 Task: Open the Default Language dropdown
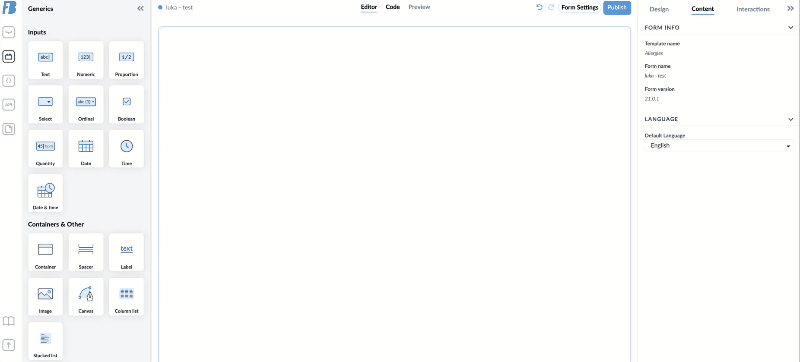[x=719, y=146]
